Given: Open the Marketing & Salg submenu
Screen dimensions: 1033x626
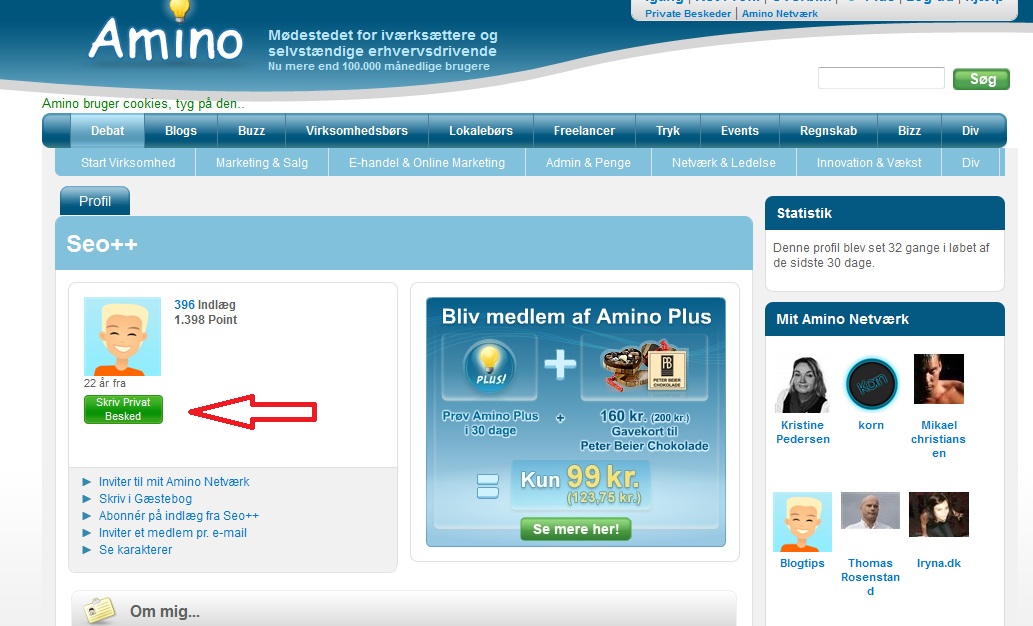Looking at the screenshot, I should point(262,163).
